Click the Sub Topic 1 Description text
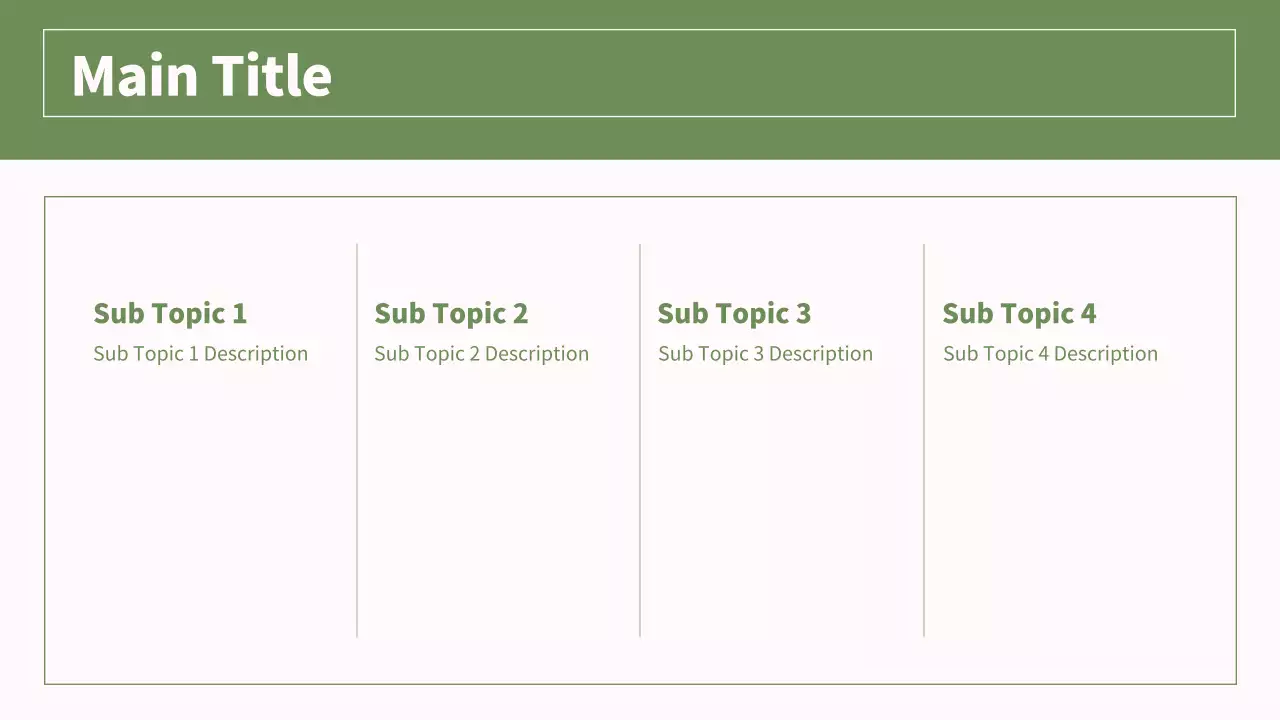 point(200,354)
